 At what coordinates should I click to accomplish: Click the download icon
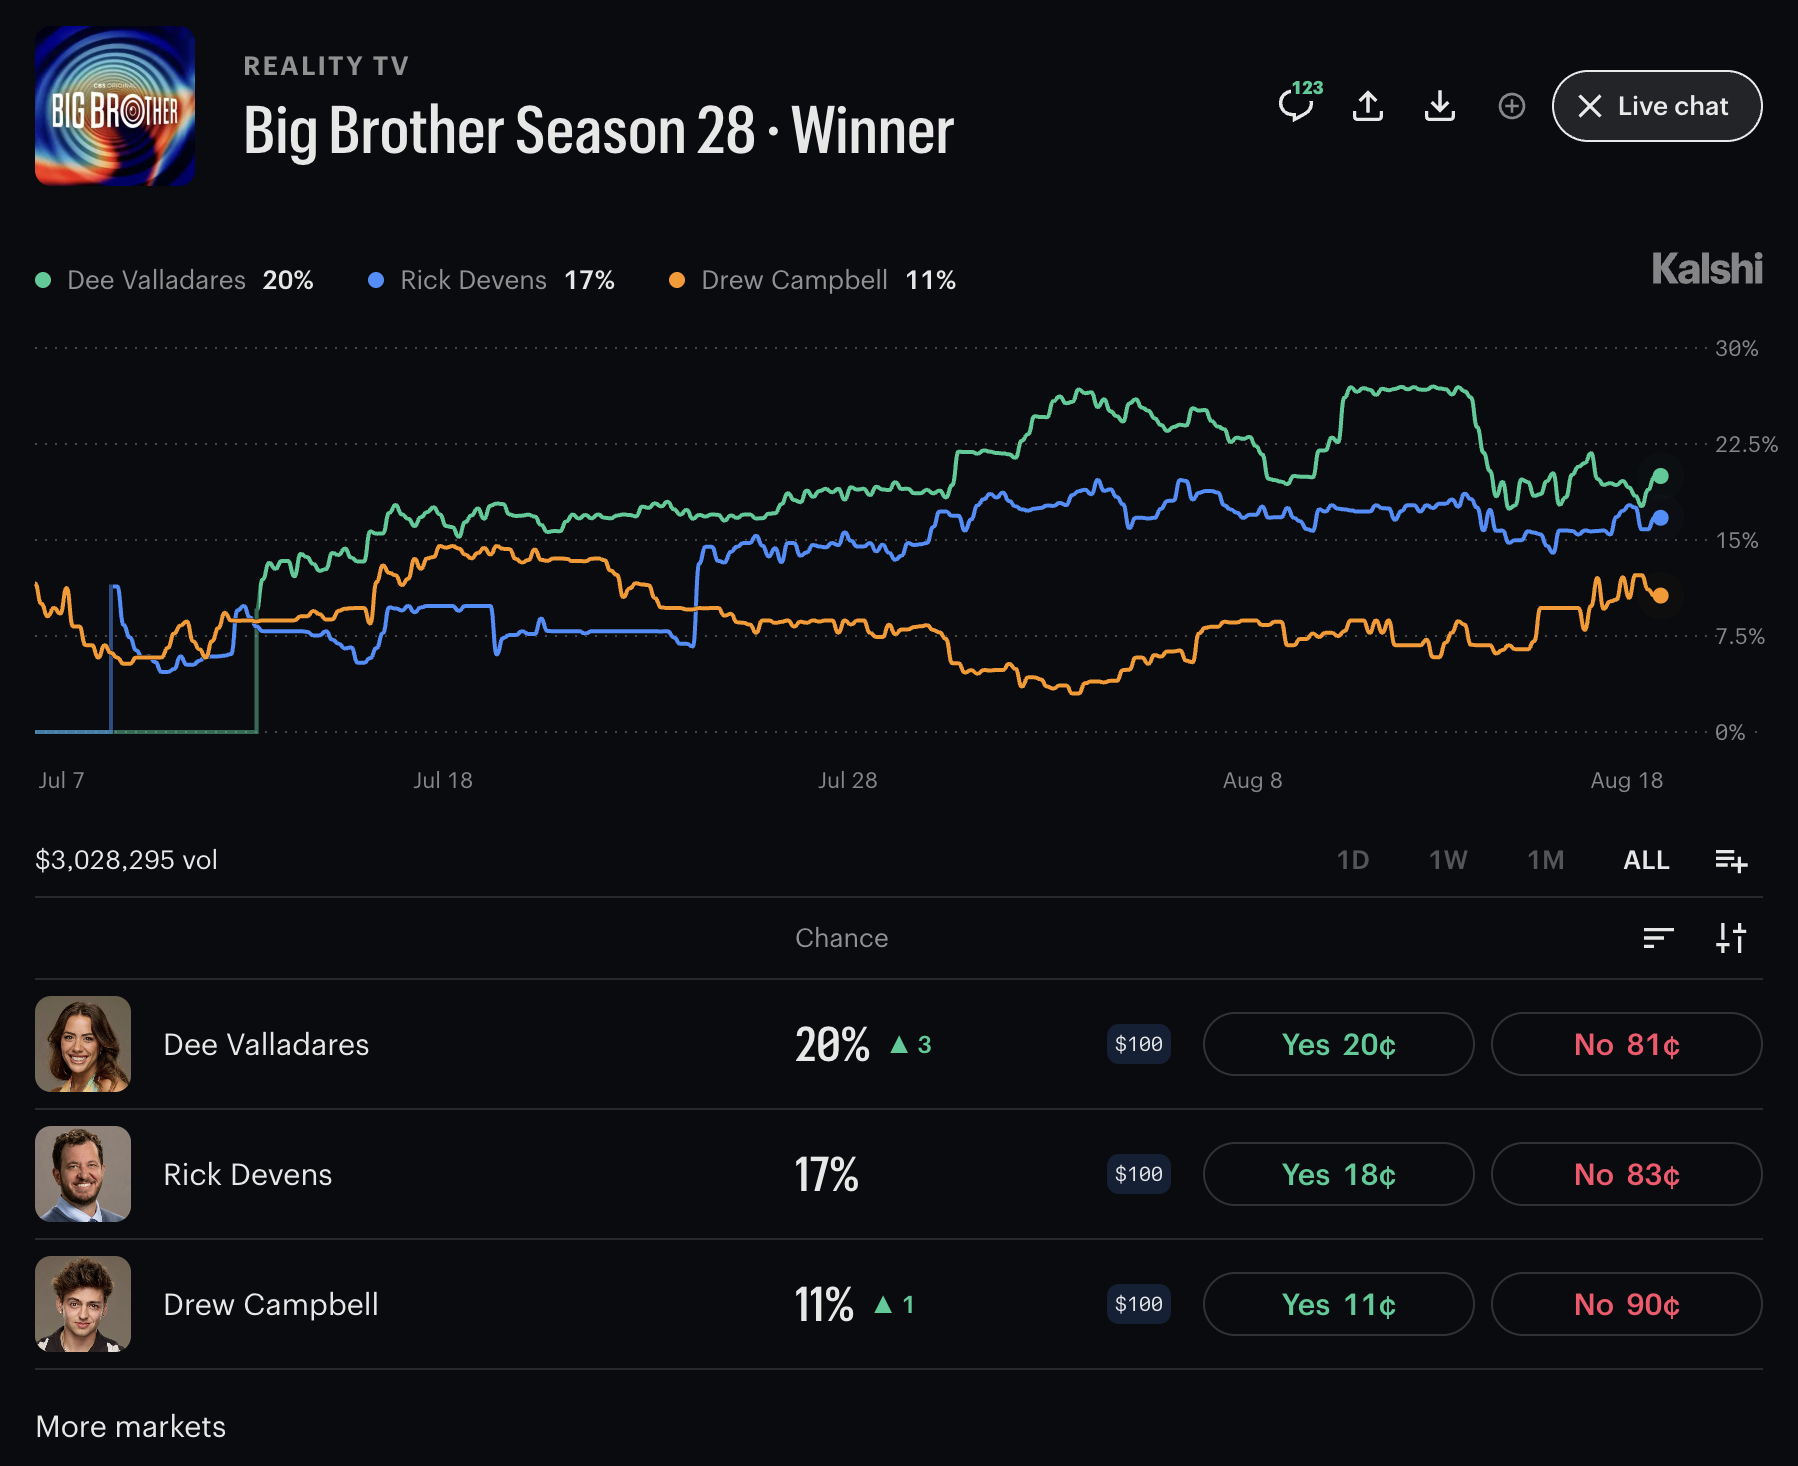(1440, 106)
